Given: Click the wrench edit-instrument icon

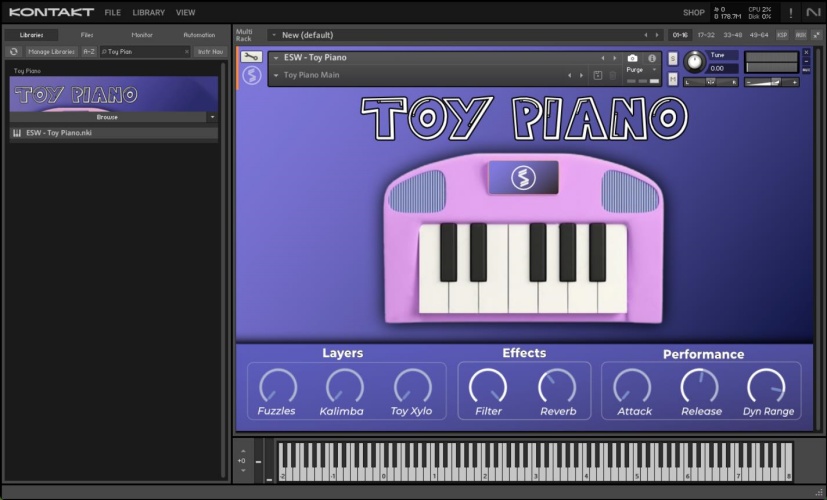Looking at the screenshot, I should tap(251, 57).
